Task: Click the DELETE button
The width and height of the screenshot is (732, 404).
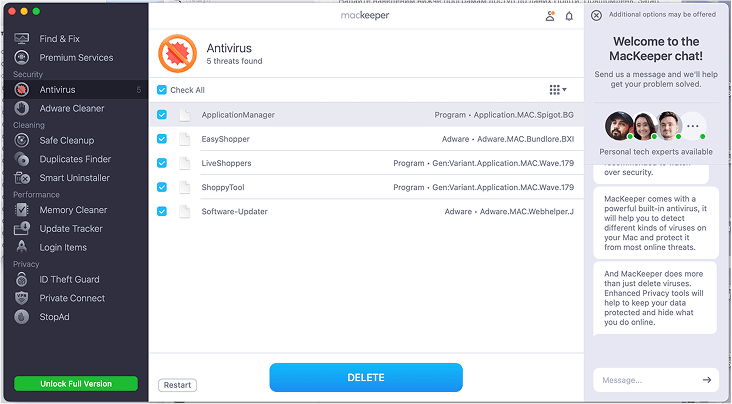Action: click(366, 377)
